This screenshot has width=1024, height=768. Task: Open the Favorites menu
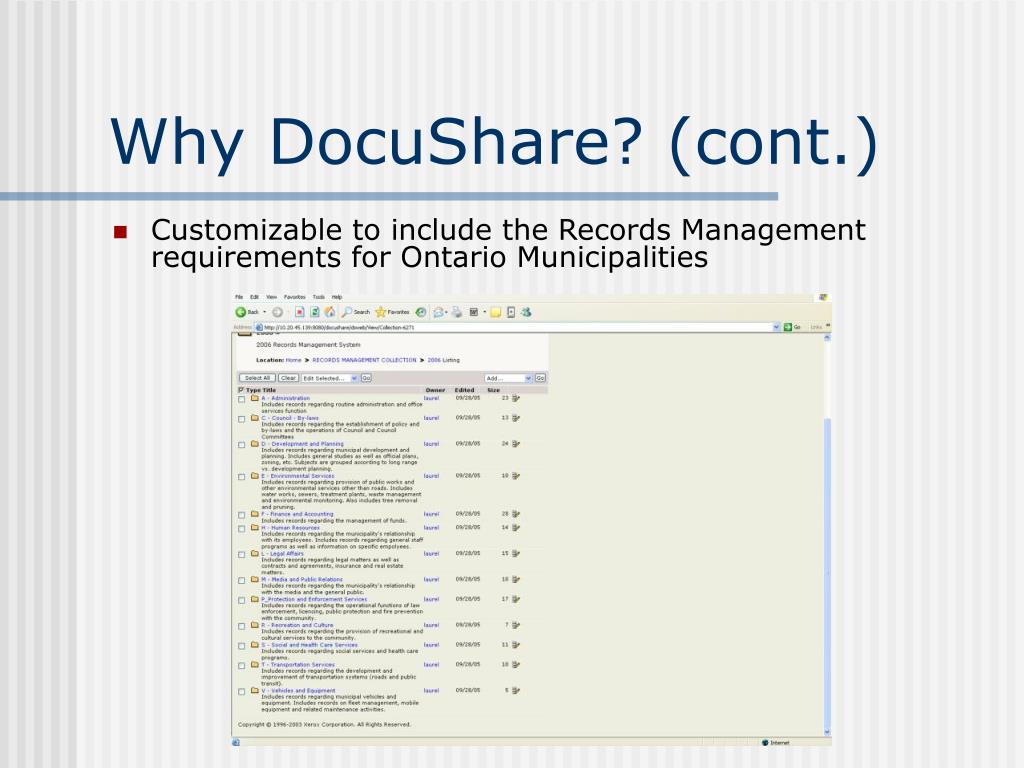tap(295, 297)
